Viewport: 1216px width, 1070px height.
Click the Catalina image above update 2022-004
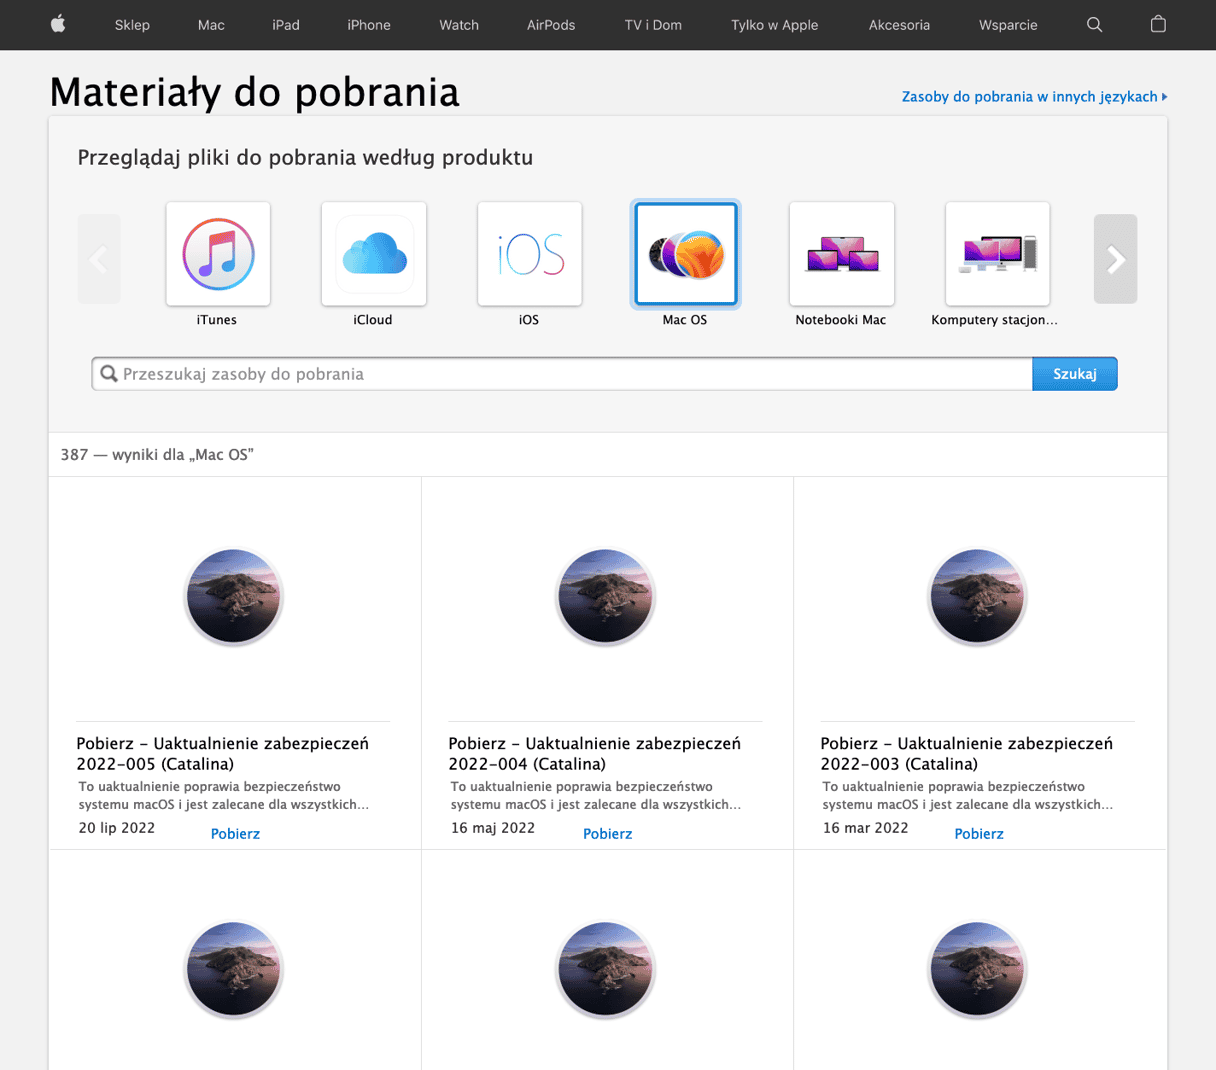point(605,597)
